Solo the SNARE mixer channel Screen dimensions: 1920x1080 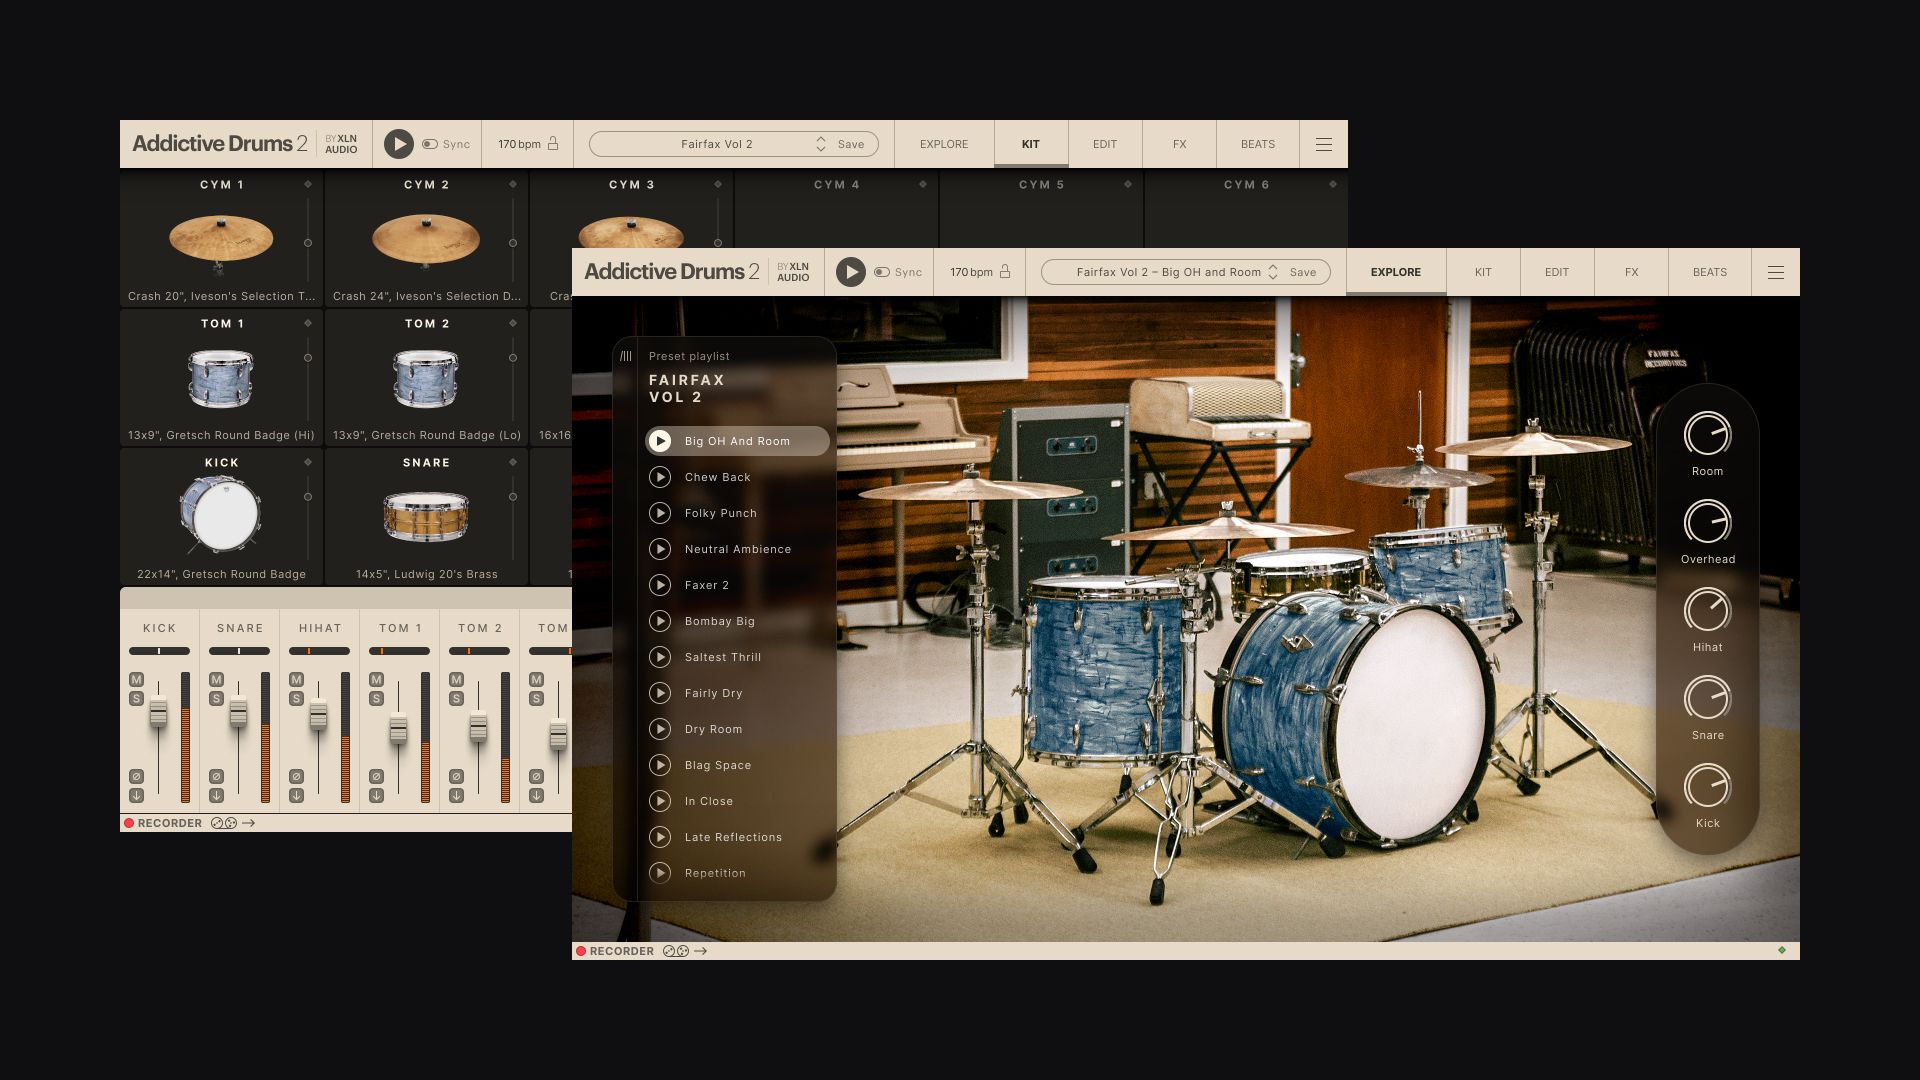pyautogui.click(x=216, y=698)
